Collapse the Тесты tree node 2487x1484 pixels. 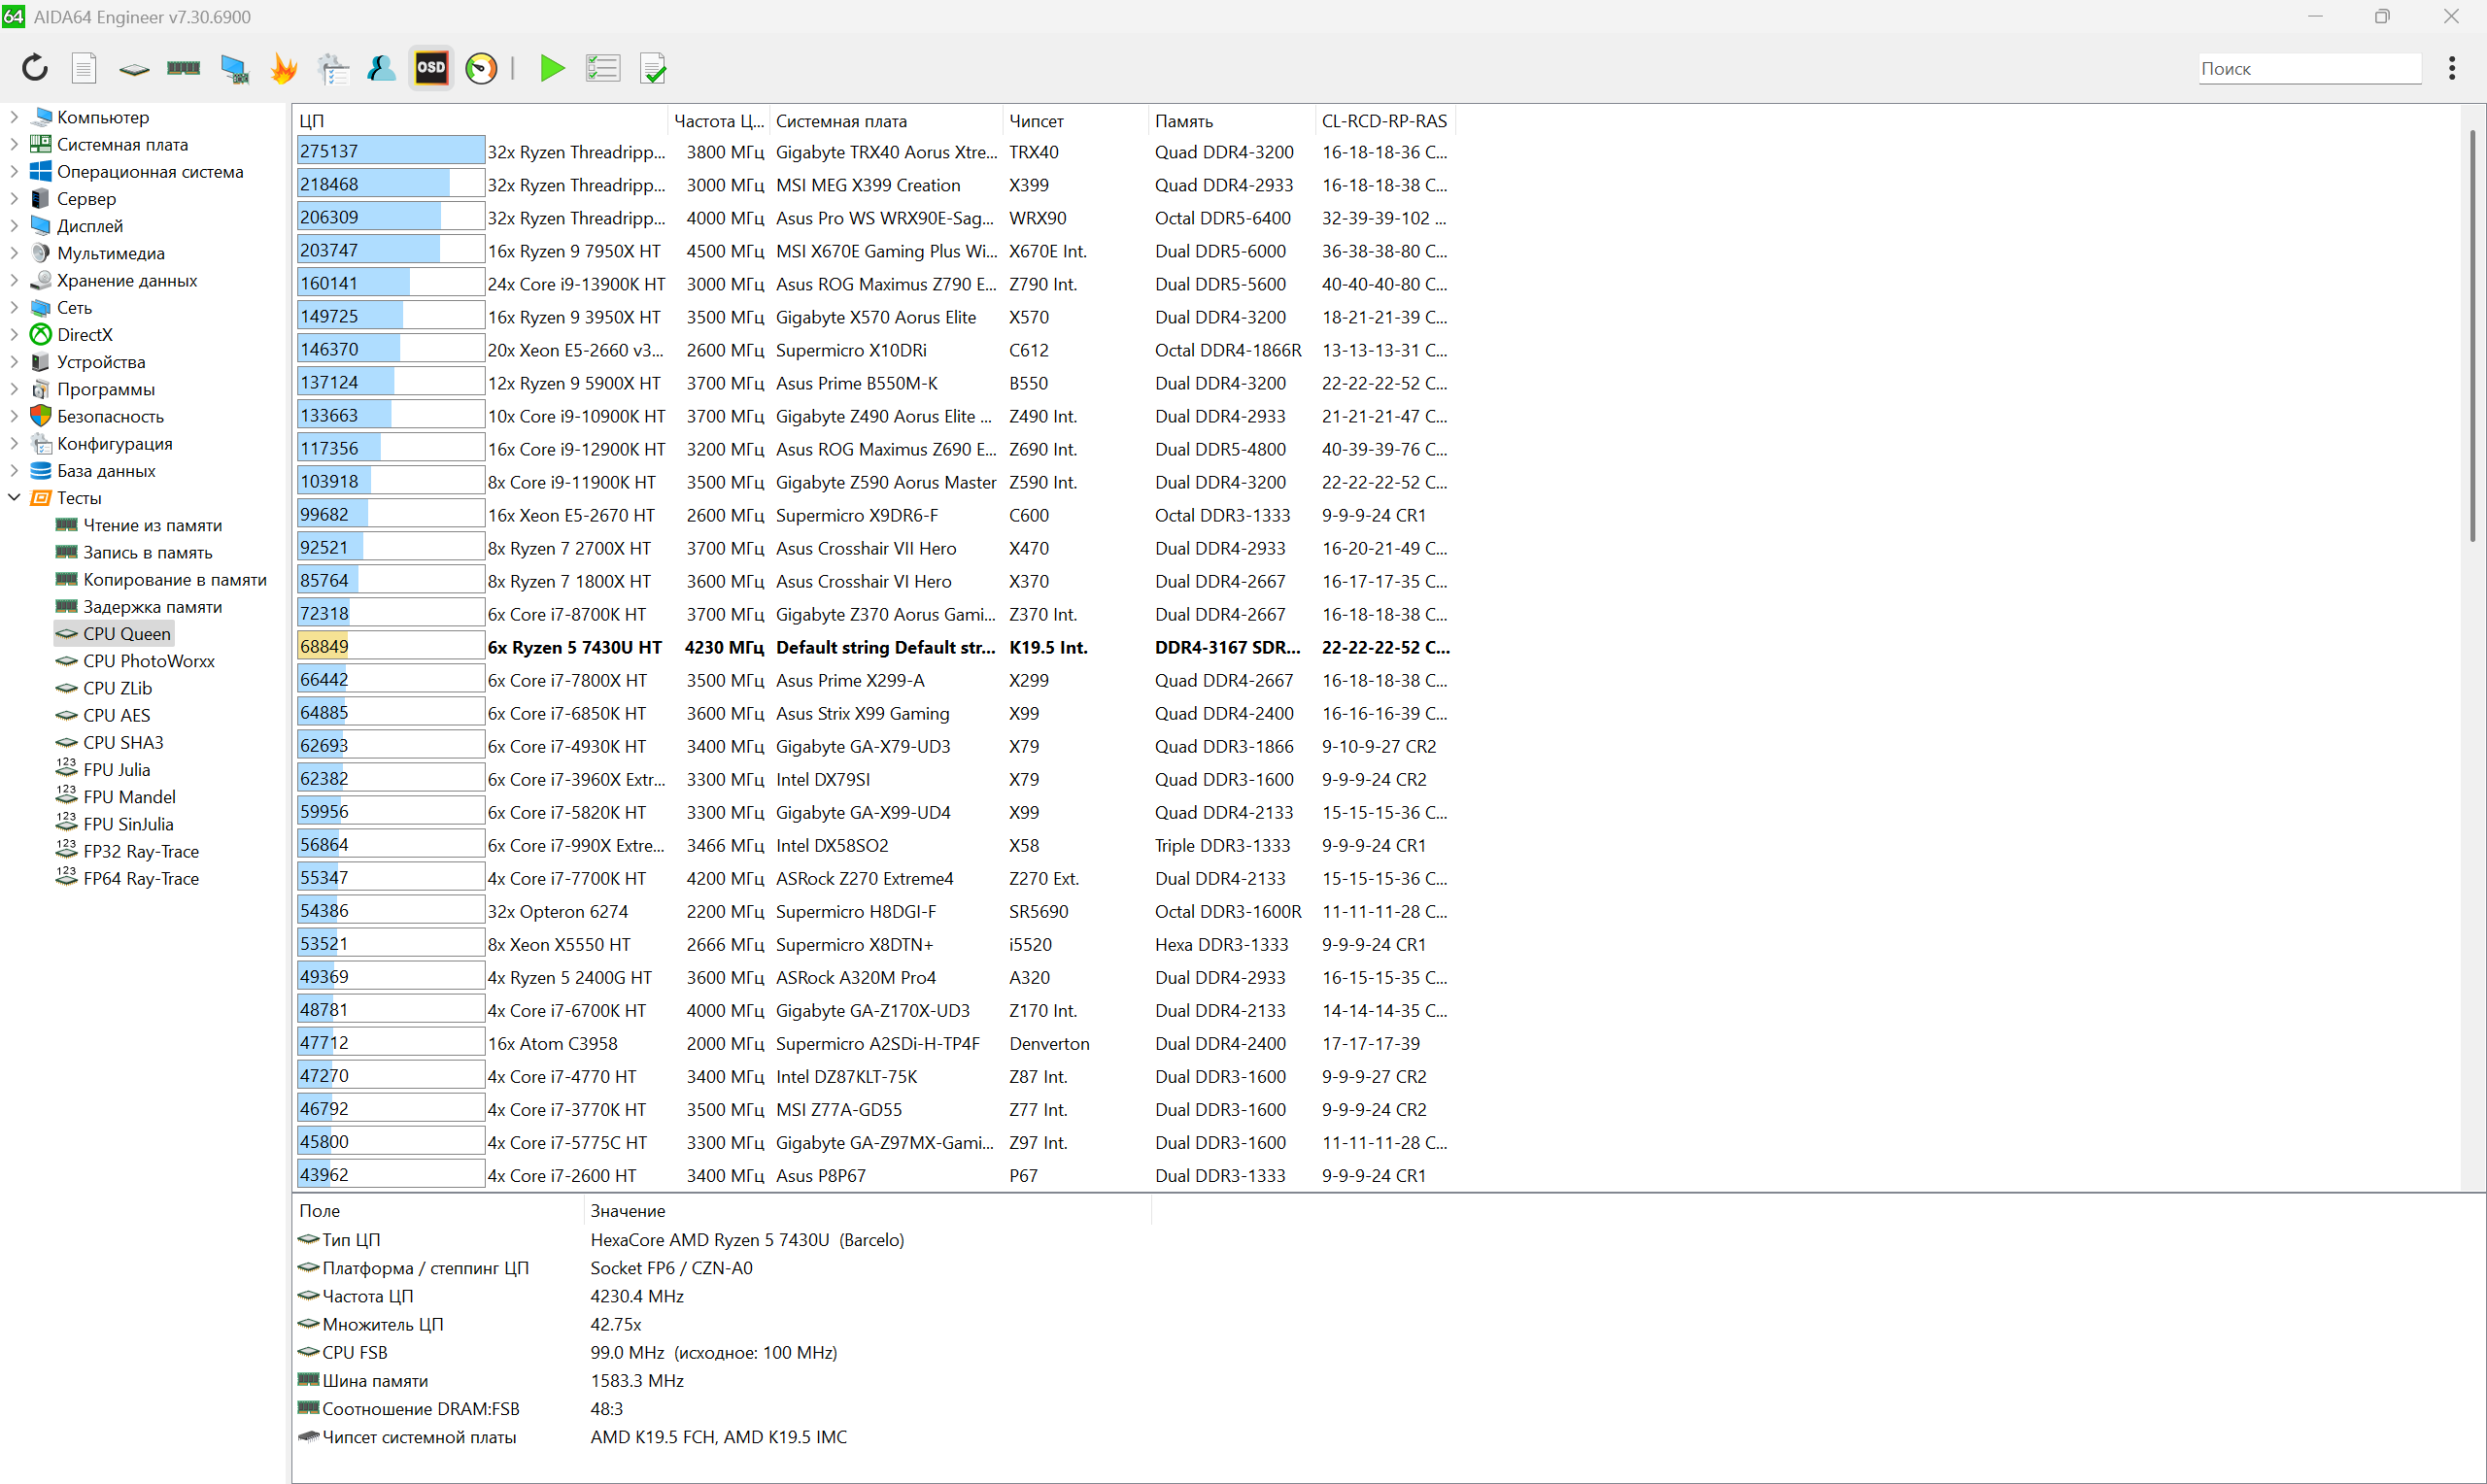tap(14, 497)
